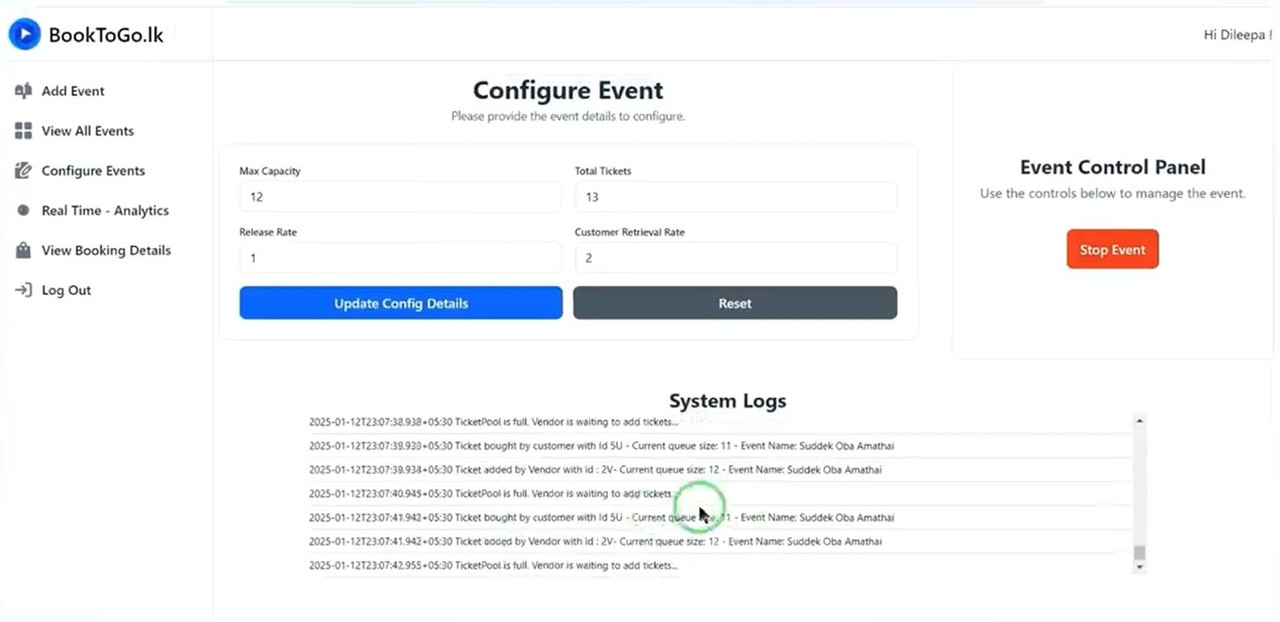The height and width of the screenshot is (622, 1280).
Task: Click 'Please provide the event details' subtitle
Action: (568, 117)
